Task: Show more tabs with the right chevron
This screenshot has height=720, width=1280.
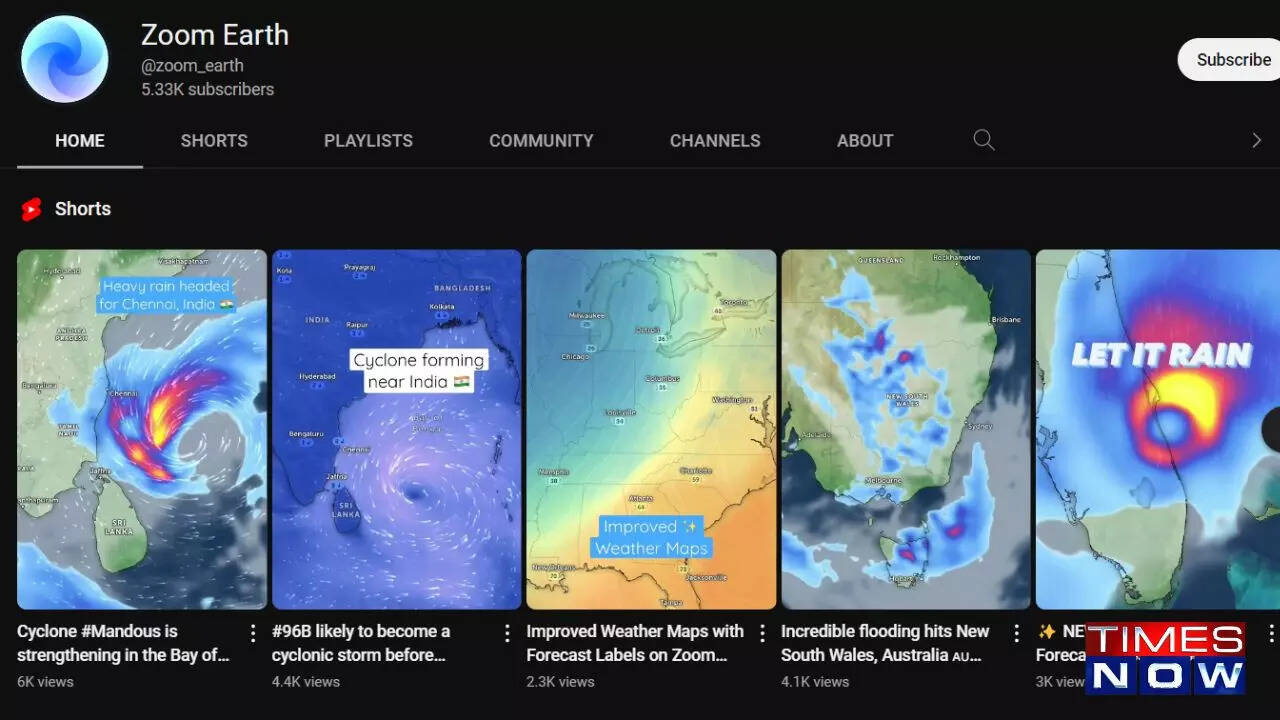Action: point(1256,141)
